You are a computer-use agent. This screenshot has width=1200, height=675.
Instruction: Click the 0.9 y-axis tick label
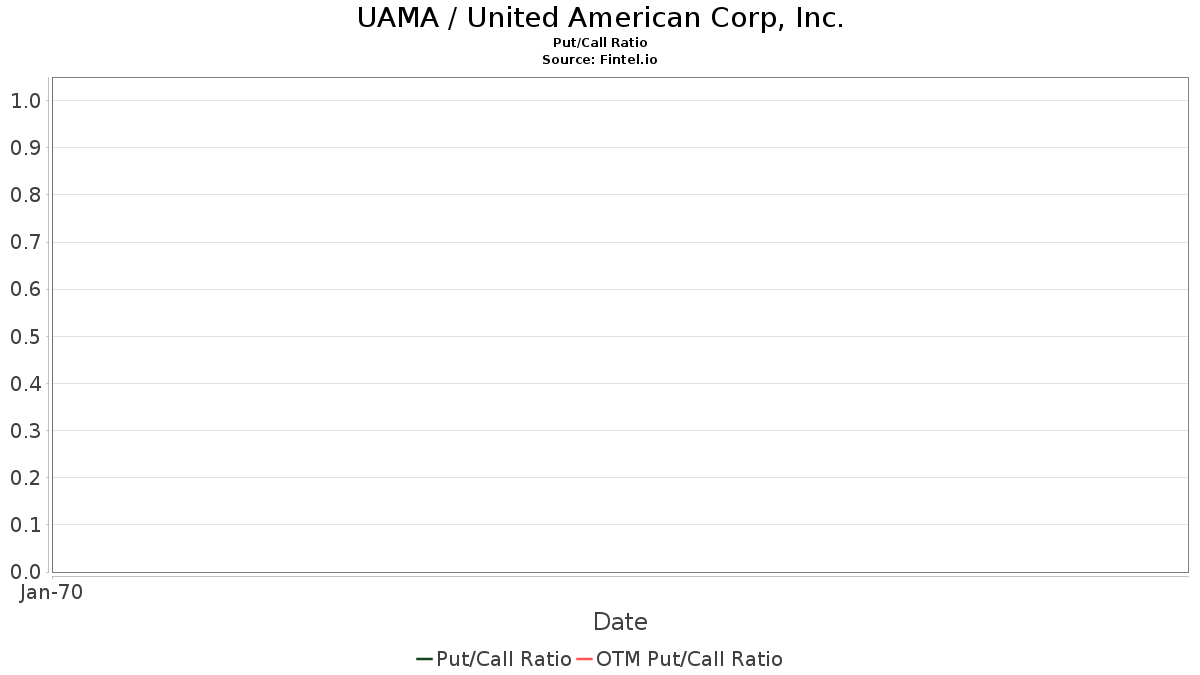pos(25,148)
